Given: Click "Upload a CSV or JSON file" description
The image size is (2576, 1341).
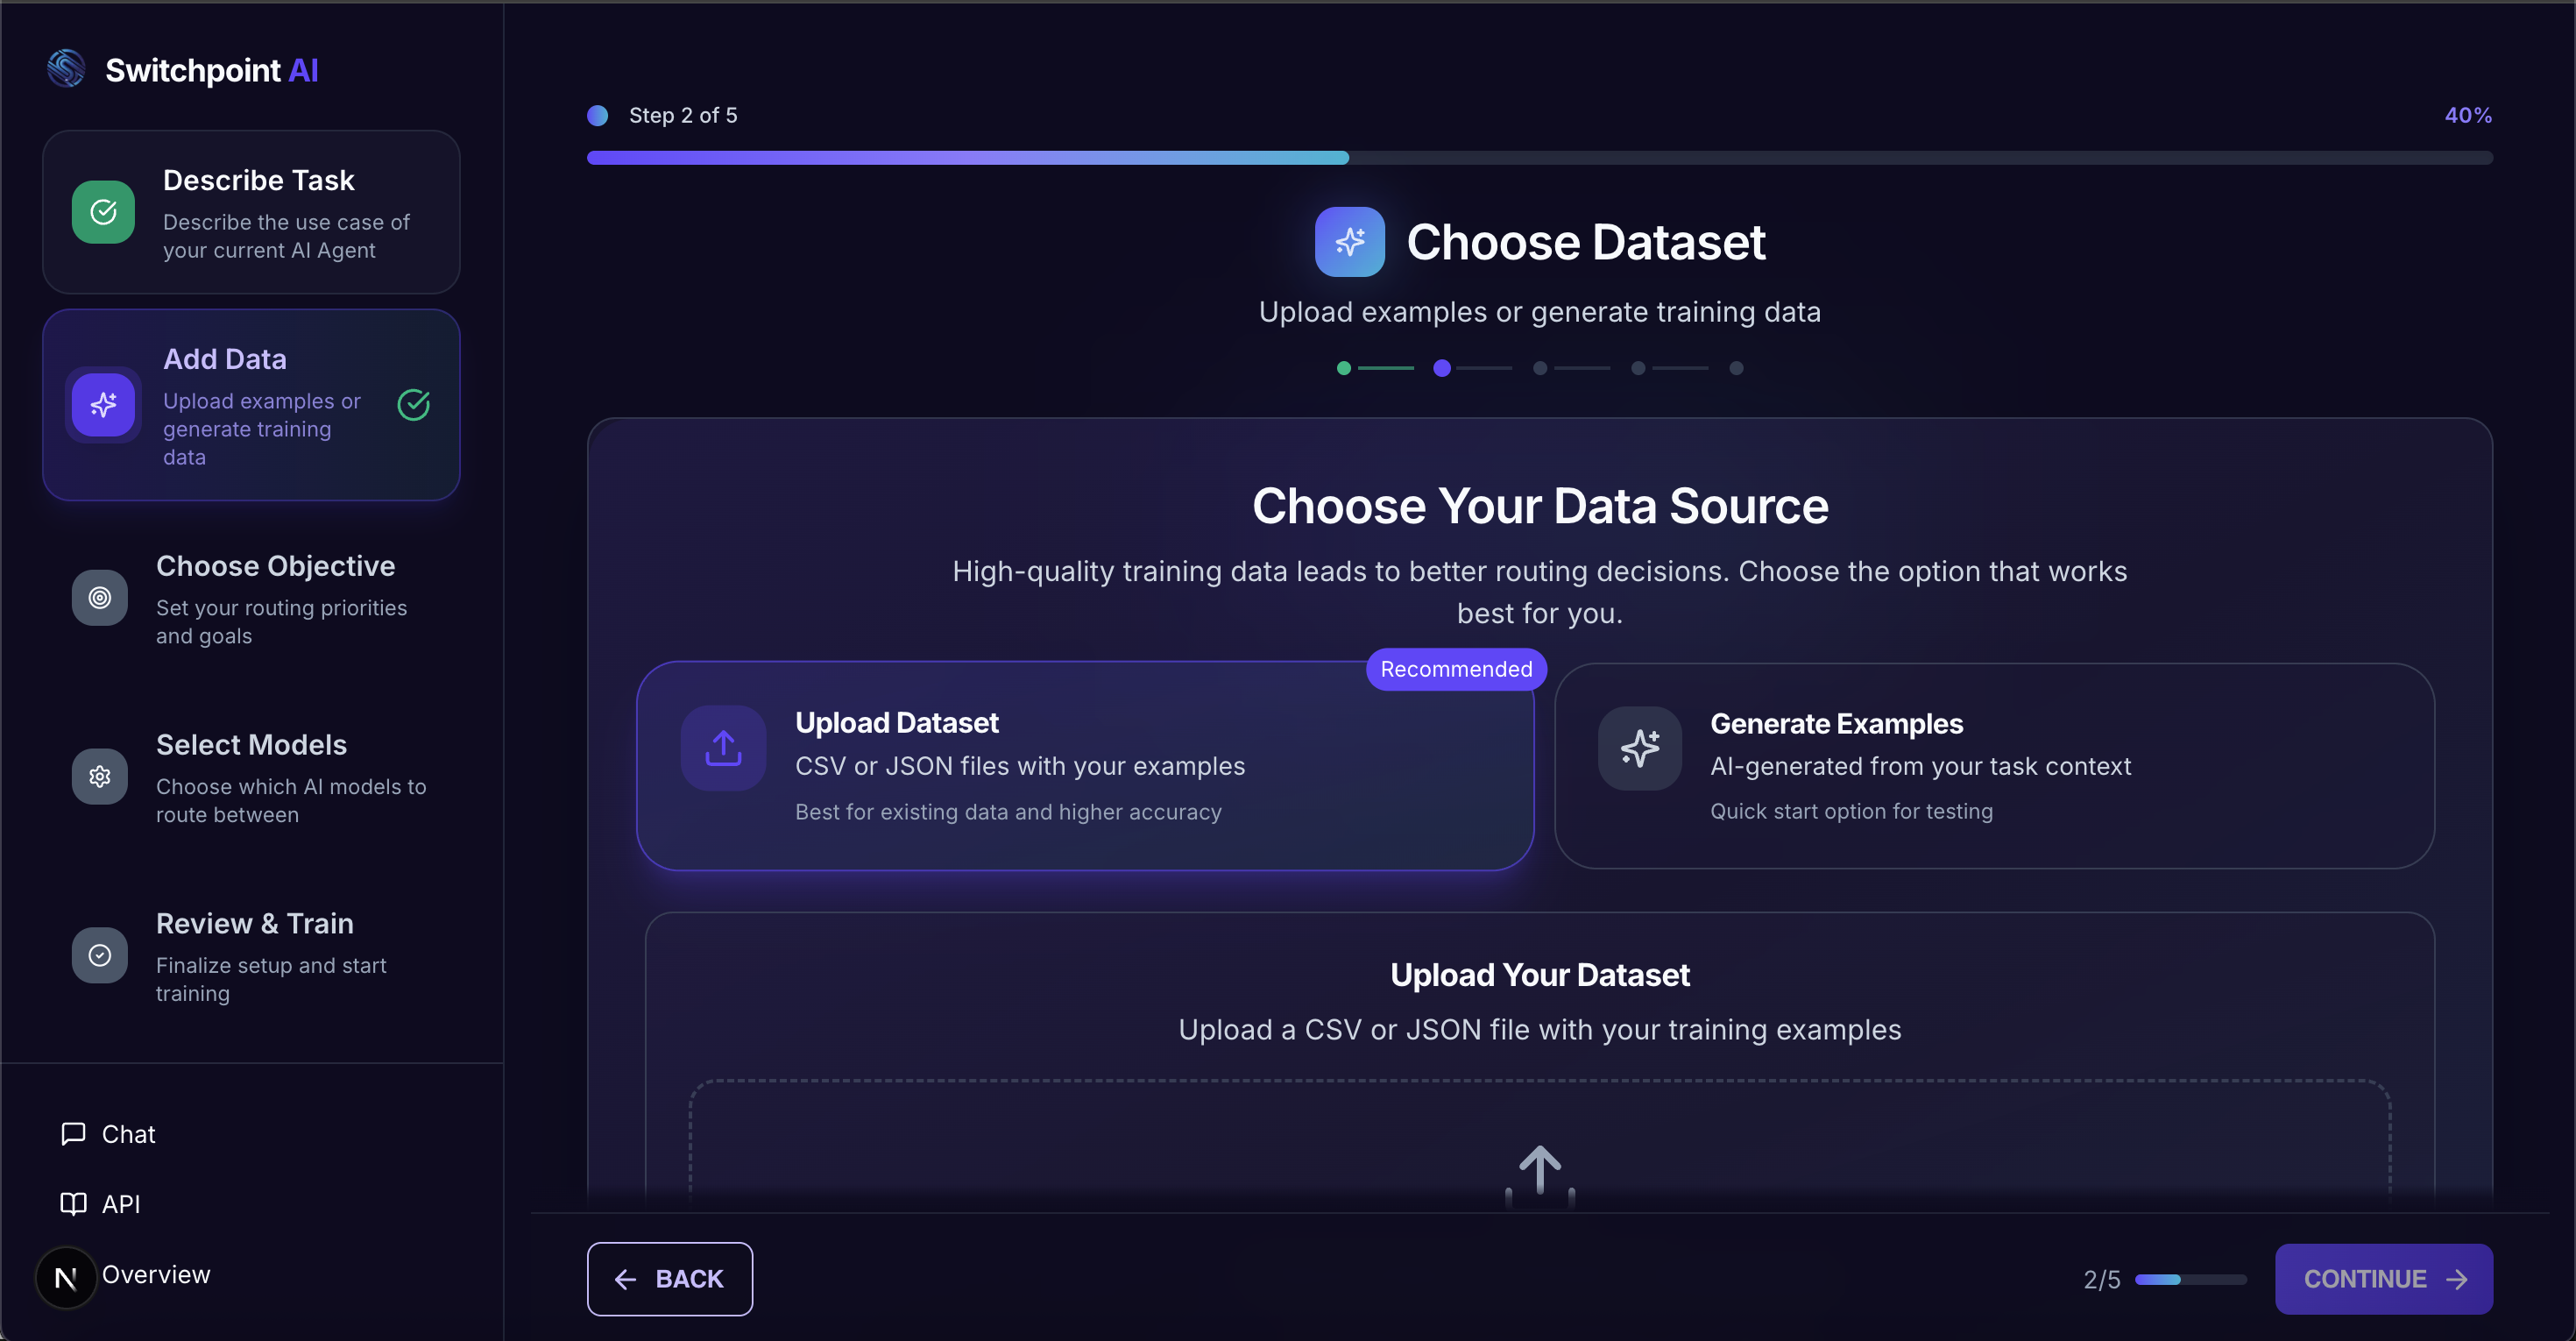Looking at the screenshot, I should click(x=1540, y=1030).
